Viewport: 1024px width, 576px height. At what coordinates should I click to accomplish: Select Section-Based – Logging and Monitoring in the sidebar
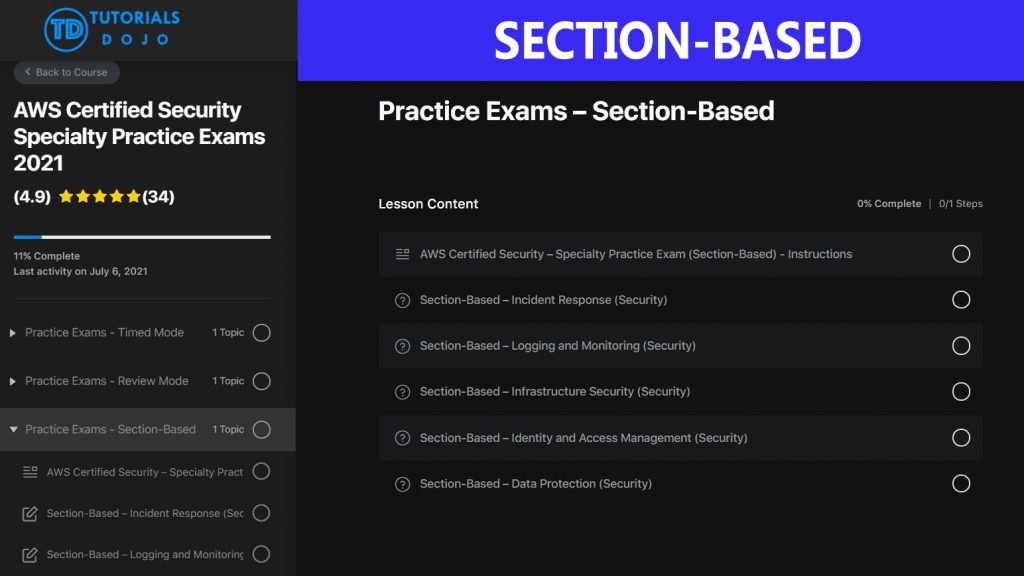(x=140, y=554)
